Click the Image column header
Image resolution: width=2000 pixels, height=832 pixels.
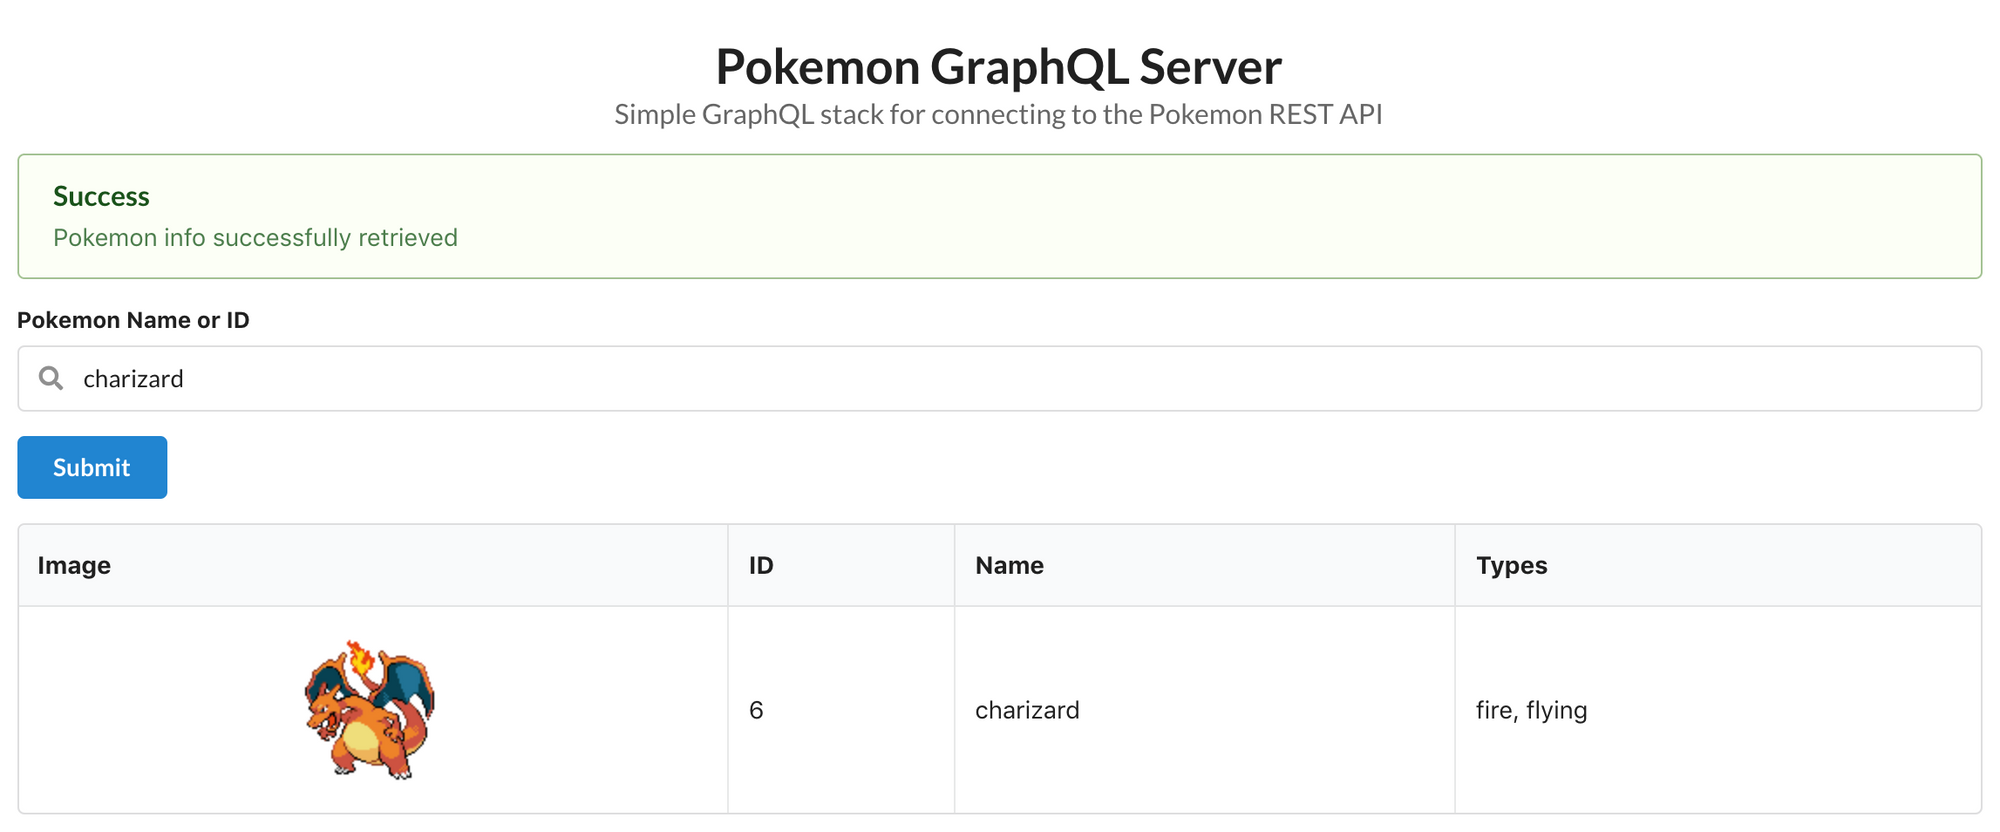click(373, 565)
